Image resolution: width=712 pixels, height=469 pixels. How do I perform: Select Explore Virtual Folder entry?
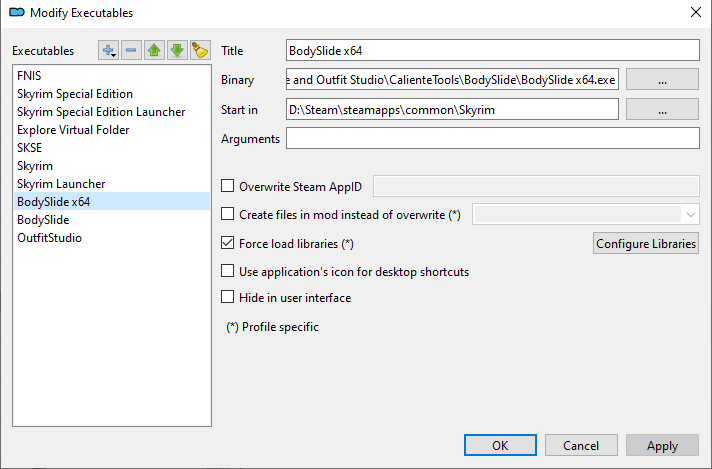coord(112,130)
